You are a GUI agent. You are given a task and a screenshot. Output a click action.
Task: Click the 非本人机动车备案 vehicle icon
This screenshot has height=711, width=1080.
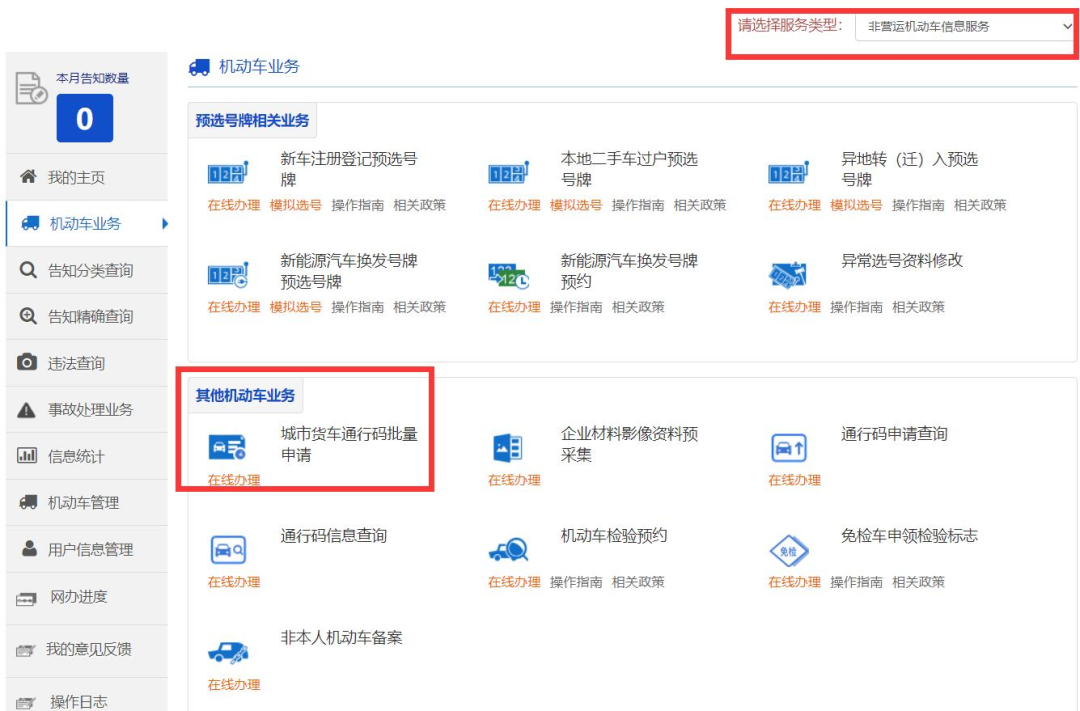point(227,652)
